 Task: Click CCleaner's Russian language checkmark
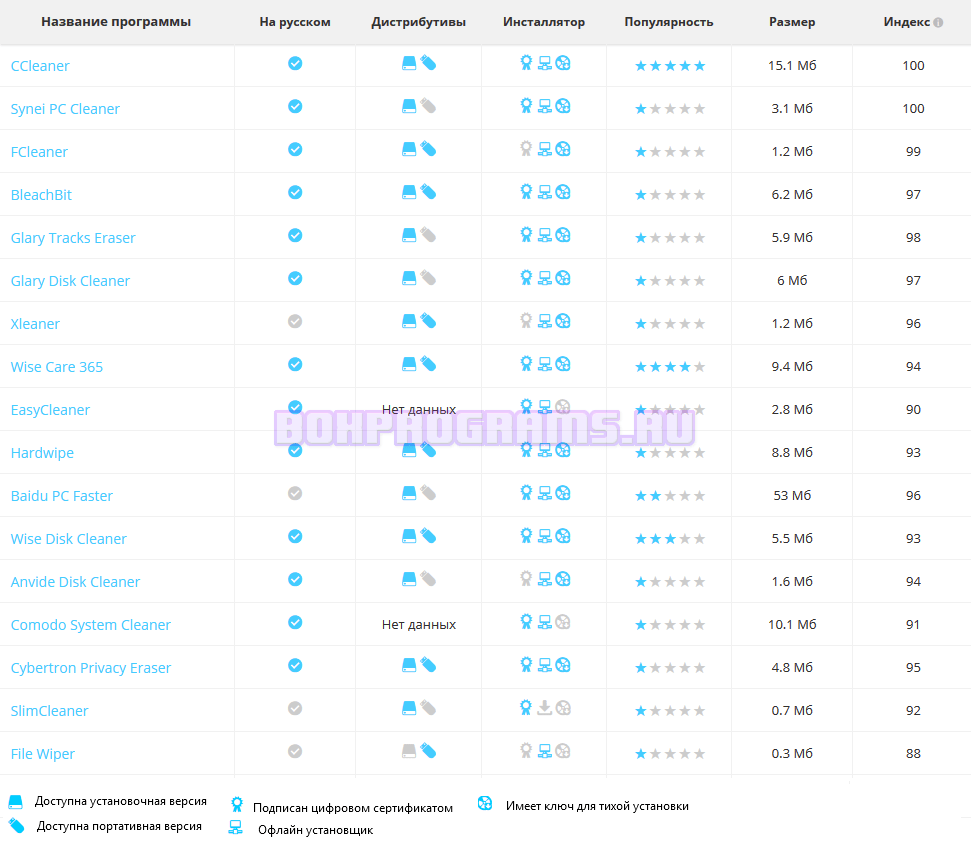point(295,63)
